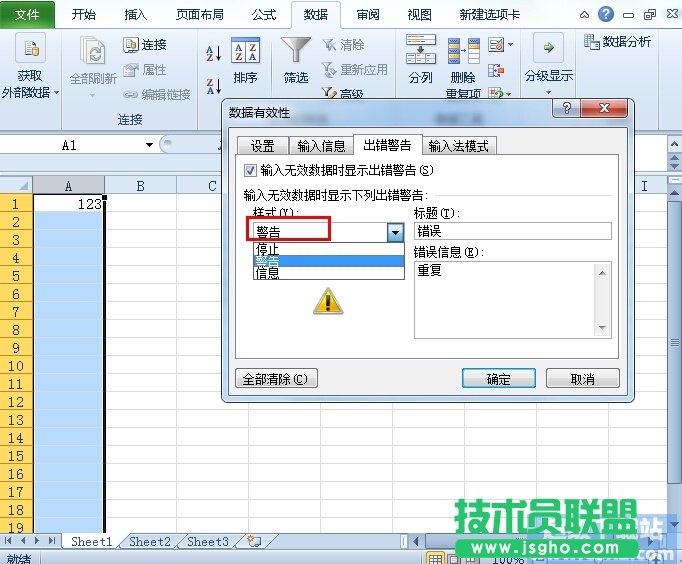Image resolution: width=682 pixels, height=564 pixels.
Task: Click the sort ascending A-Z icon
Action: (x=214, y=53)
